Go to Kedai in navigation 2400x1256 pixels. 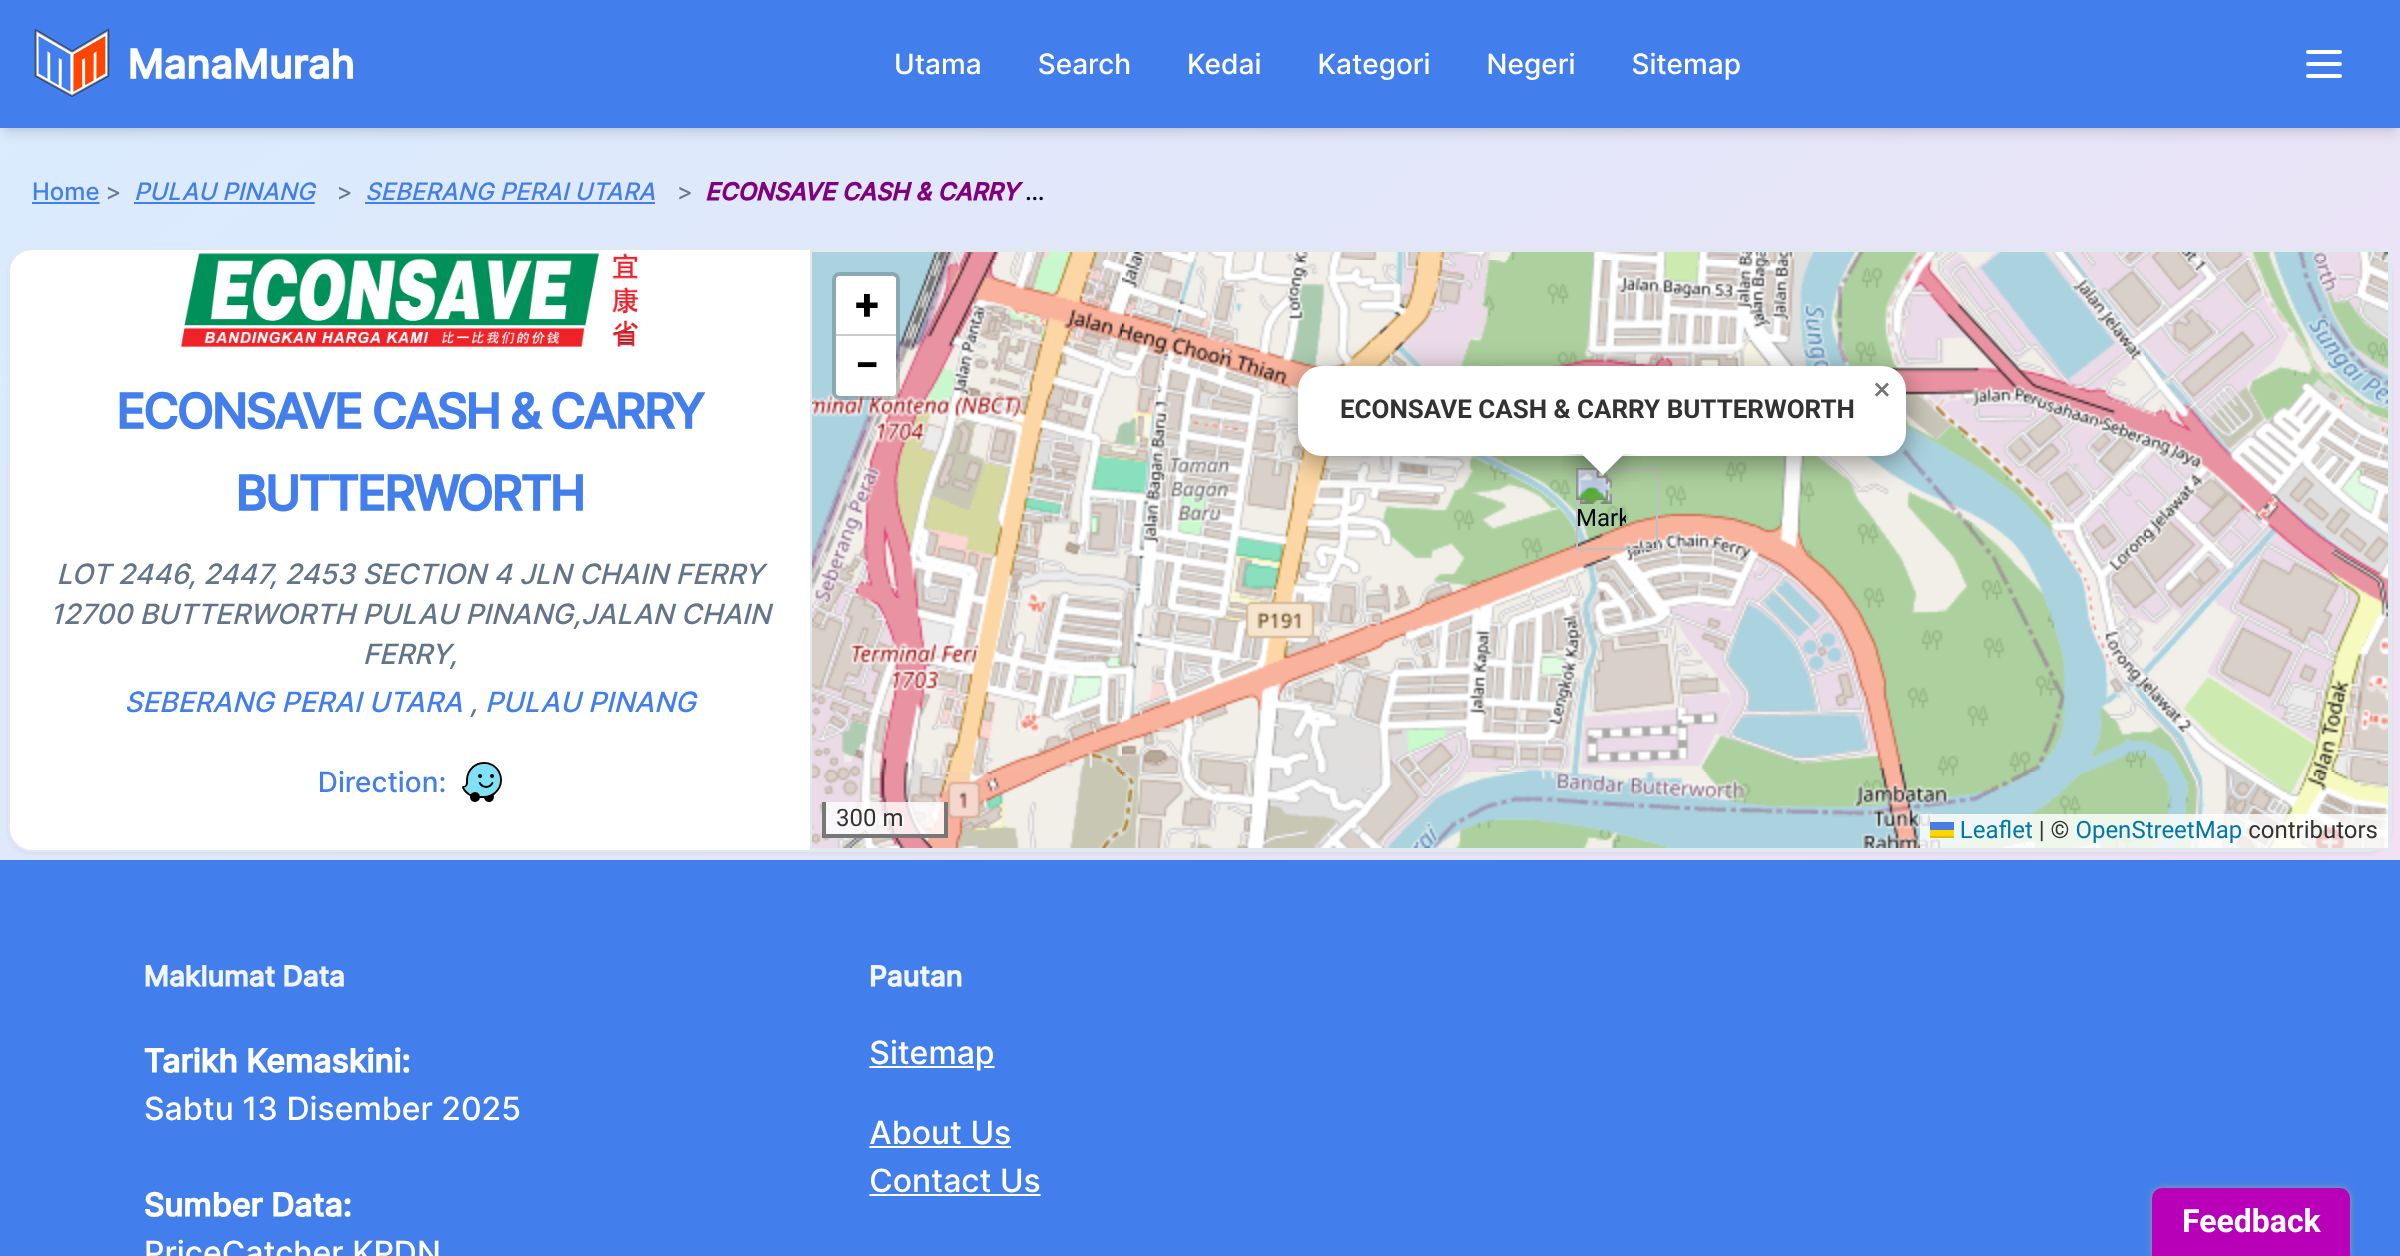pos(1223,64)
